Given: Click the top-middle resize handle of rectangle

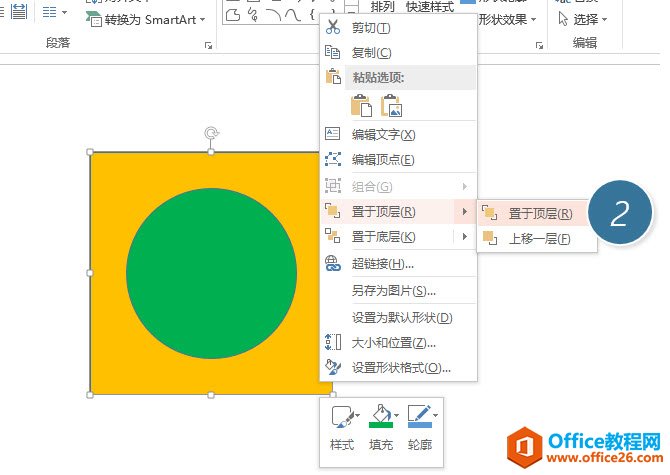Looking at the screenshot, I should click(211, 152).
